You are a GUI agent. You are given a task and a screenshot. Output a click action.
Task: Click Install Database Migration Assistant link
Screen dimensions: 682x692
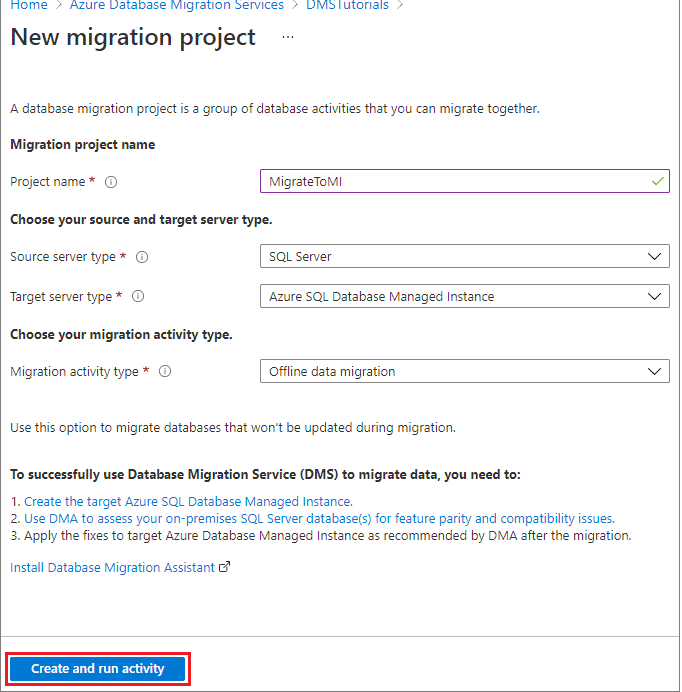pos(112,567)
